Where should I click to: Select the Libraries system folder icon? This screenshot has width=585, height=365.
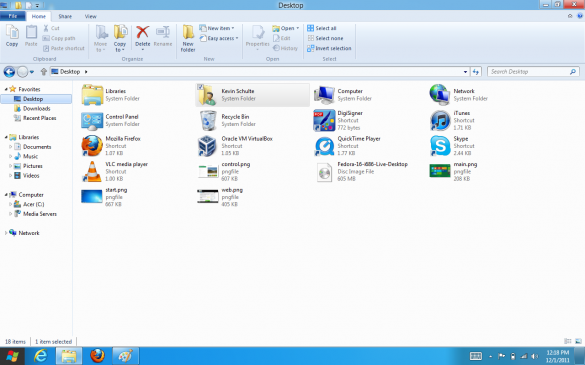pyautogui.click(x=92, y=95)
